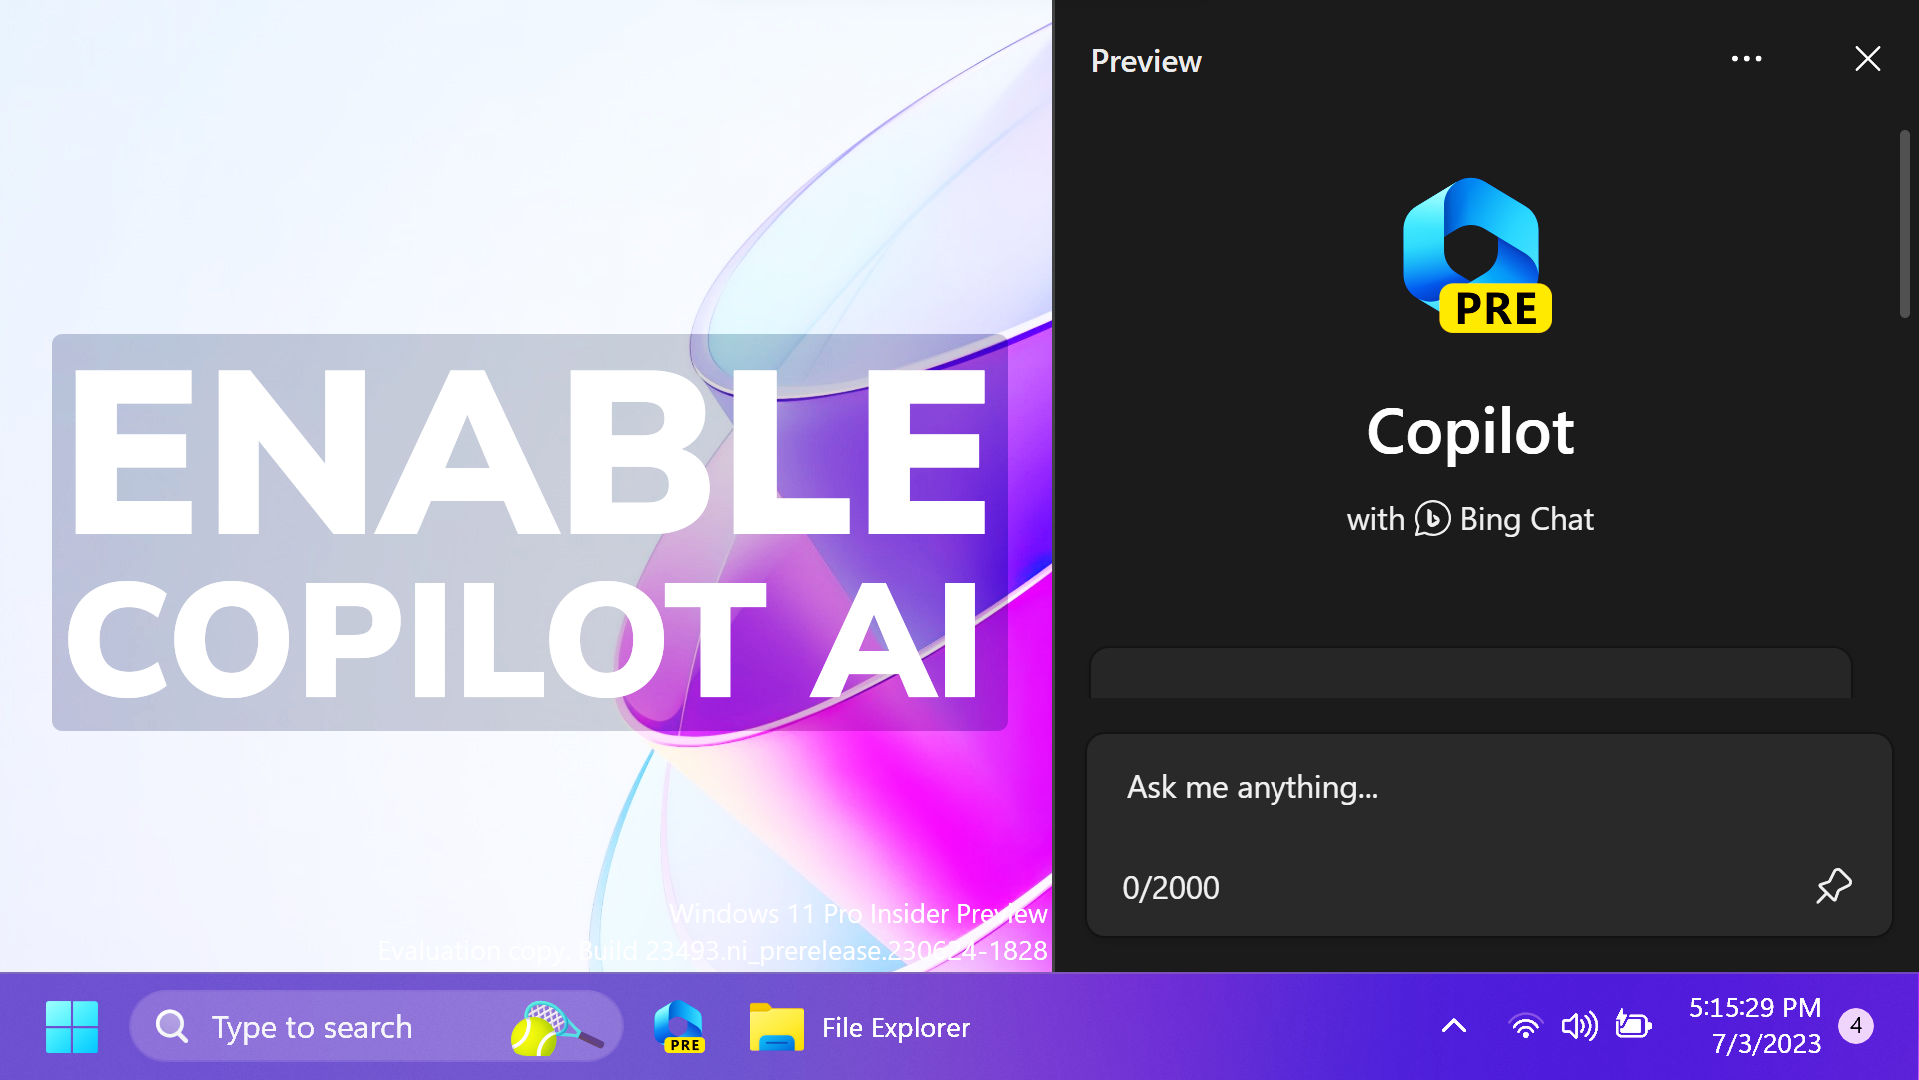Open the Copilot panel more options menu
Image resolution: width=1919 pixels, height=1080 pixels.
(x=1746, y=59)
